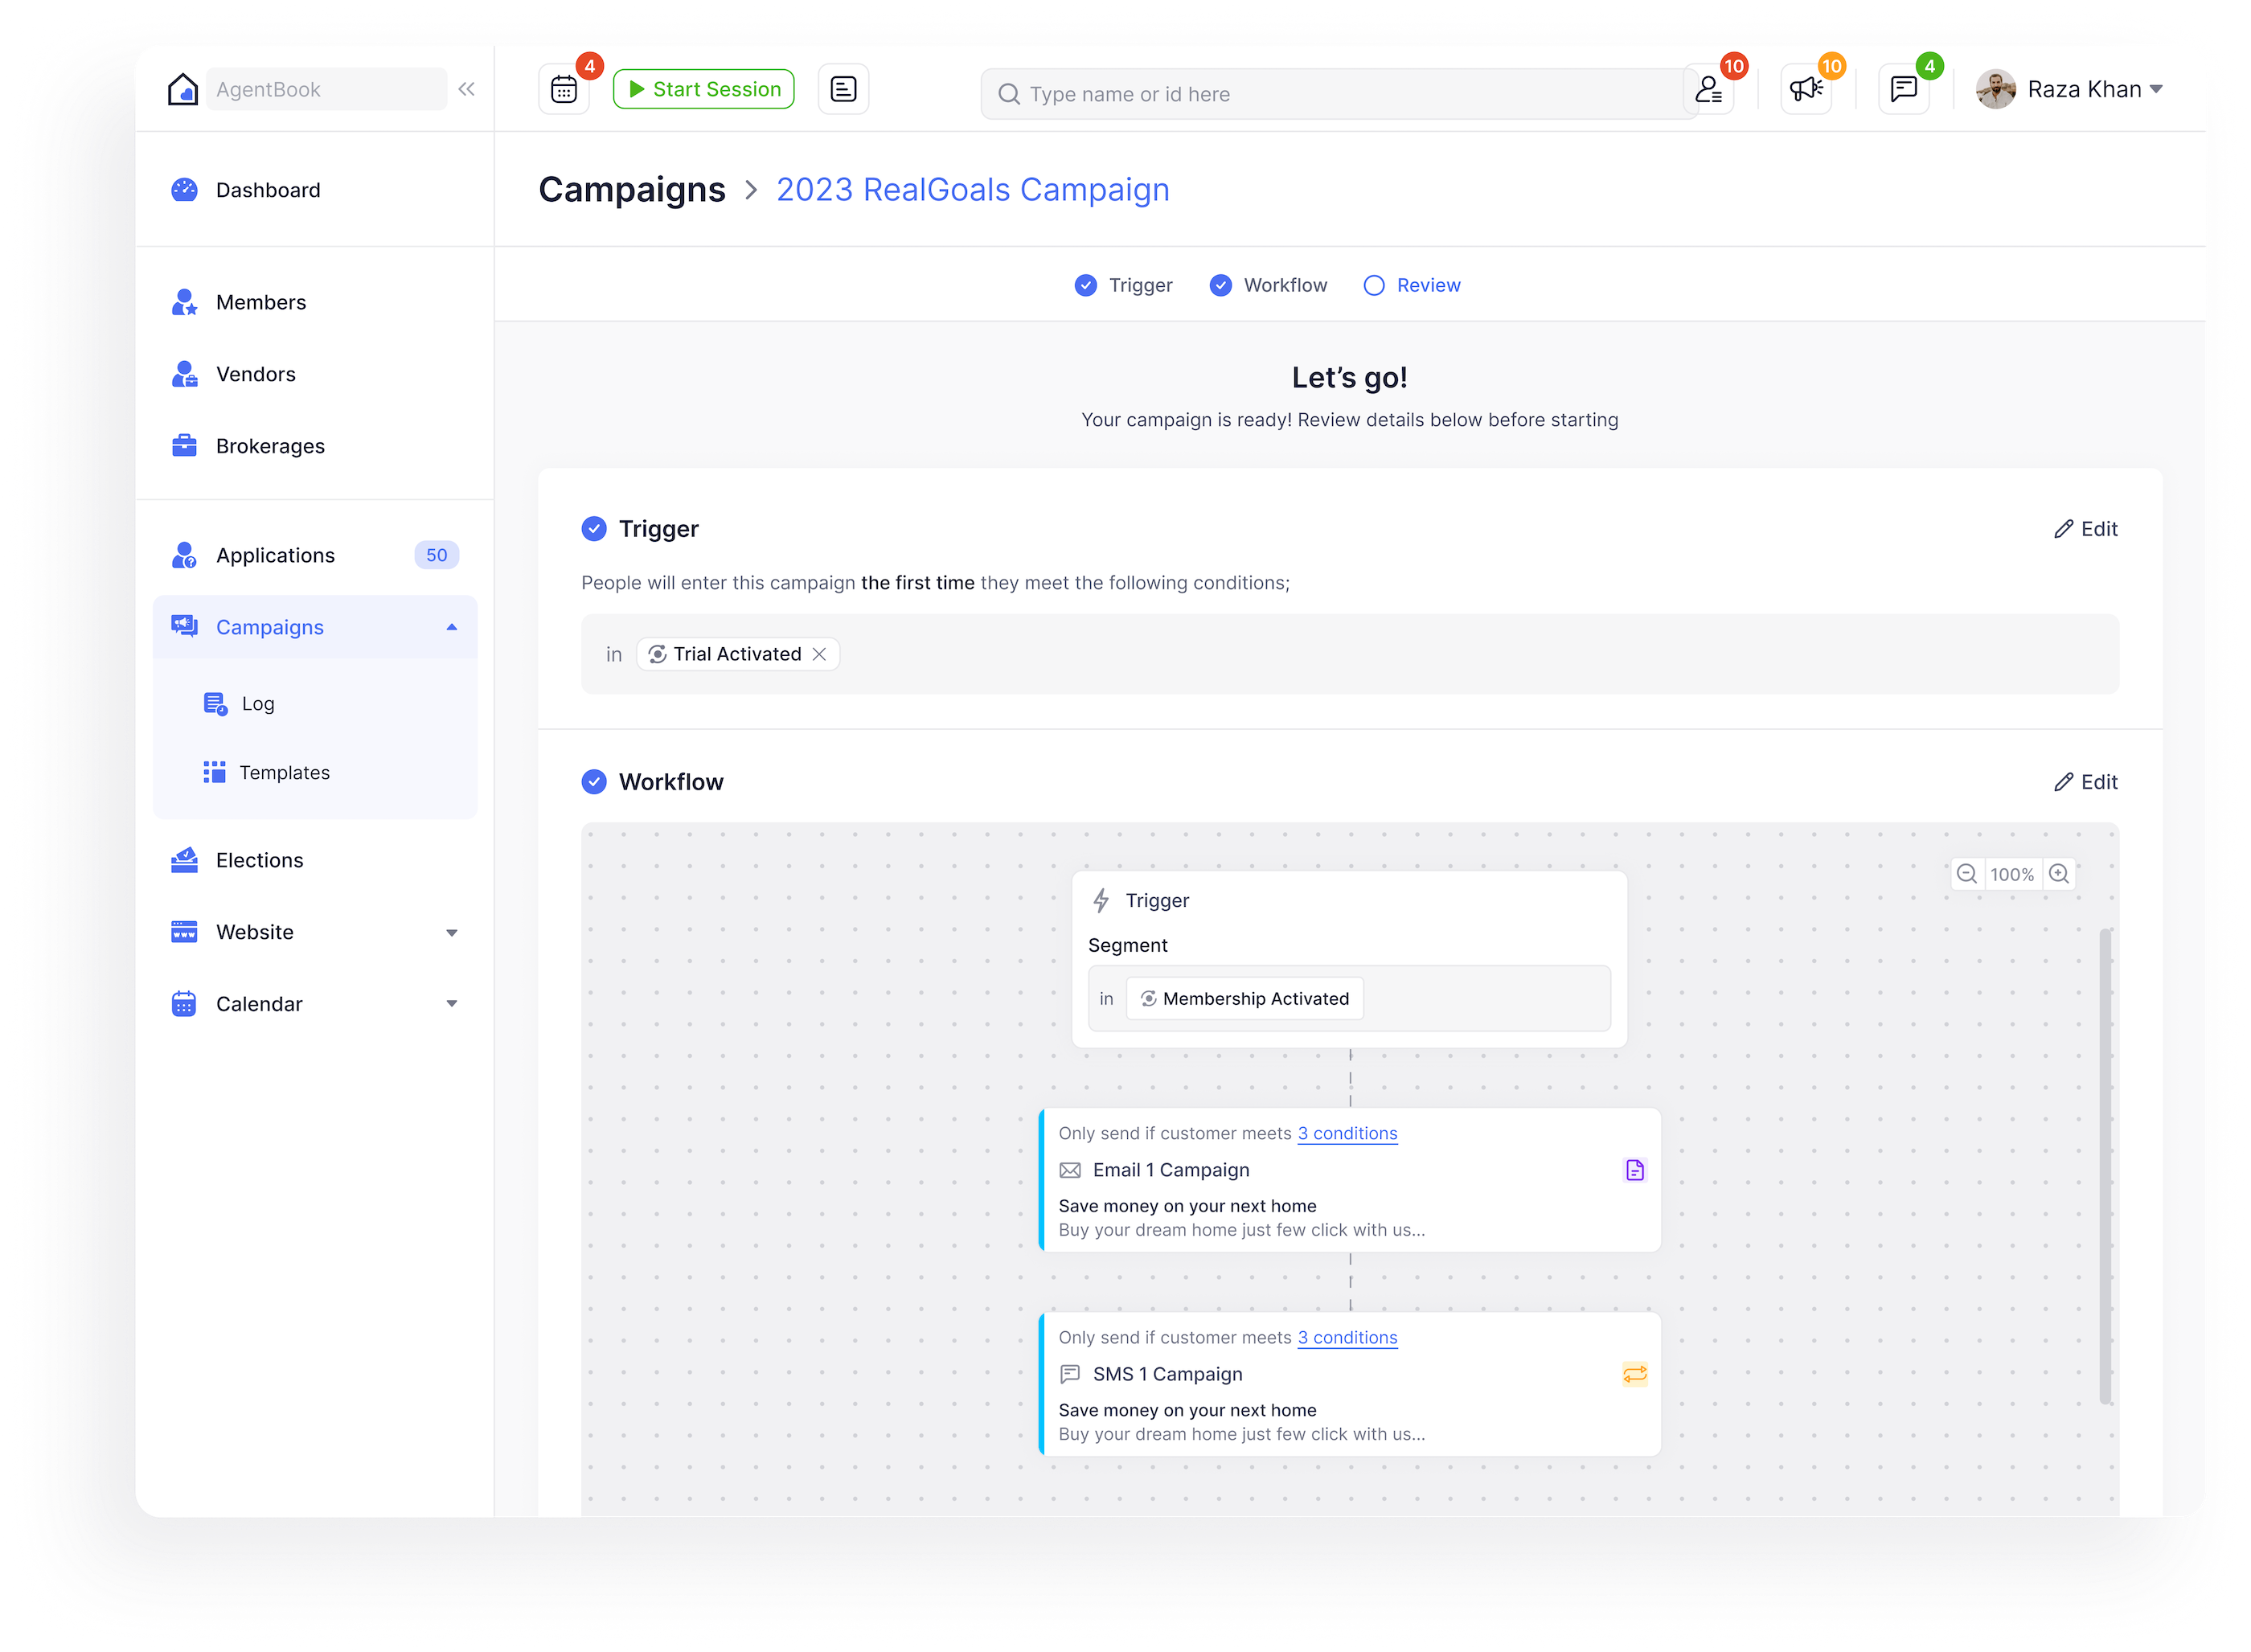Open the chat messages icon
The height and width of the screenshot is (1652, 2251).
click(1903, 90)
